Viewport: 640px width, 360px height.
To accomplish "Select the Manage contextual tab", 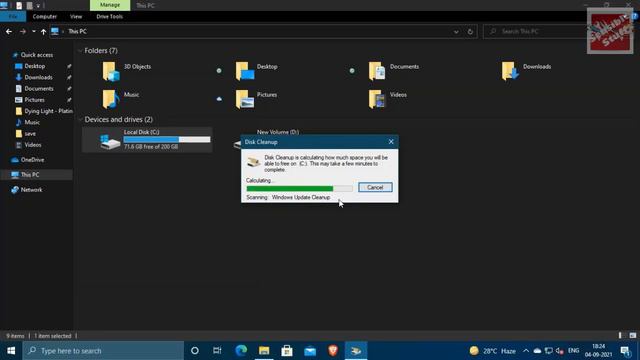I will pos(110,5).
